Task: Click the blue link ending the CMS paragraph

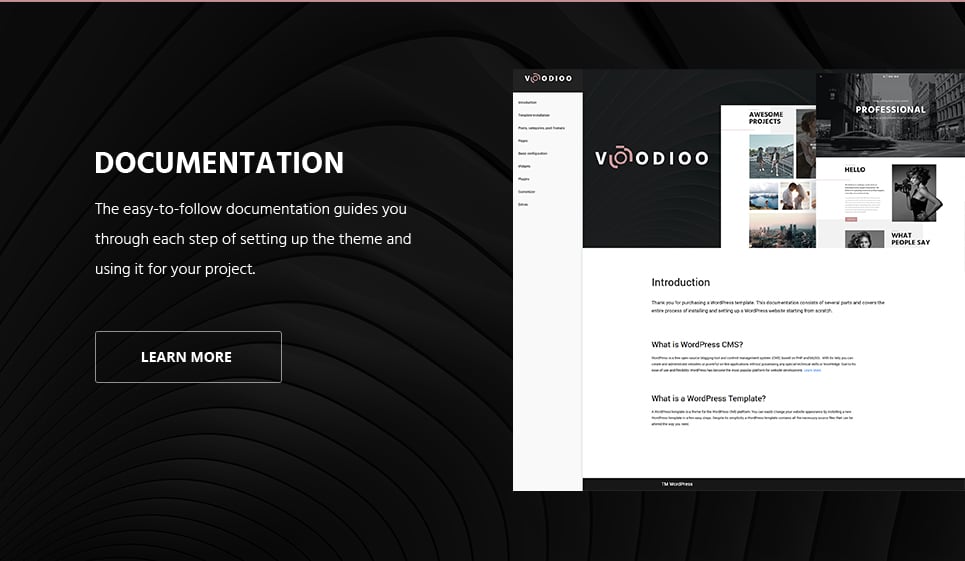Action: pyautogui.click(x=812, y=370)
